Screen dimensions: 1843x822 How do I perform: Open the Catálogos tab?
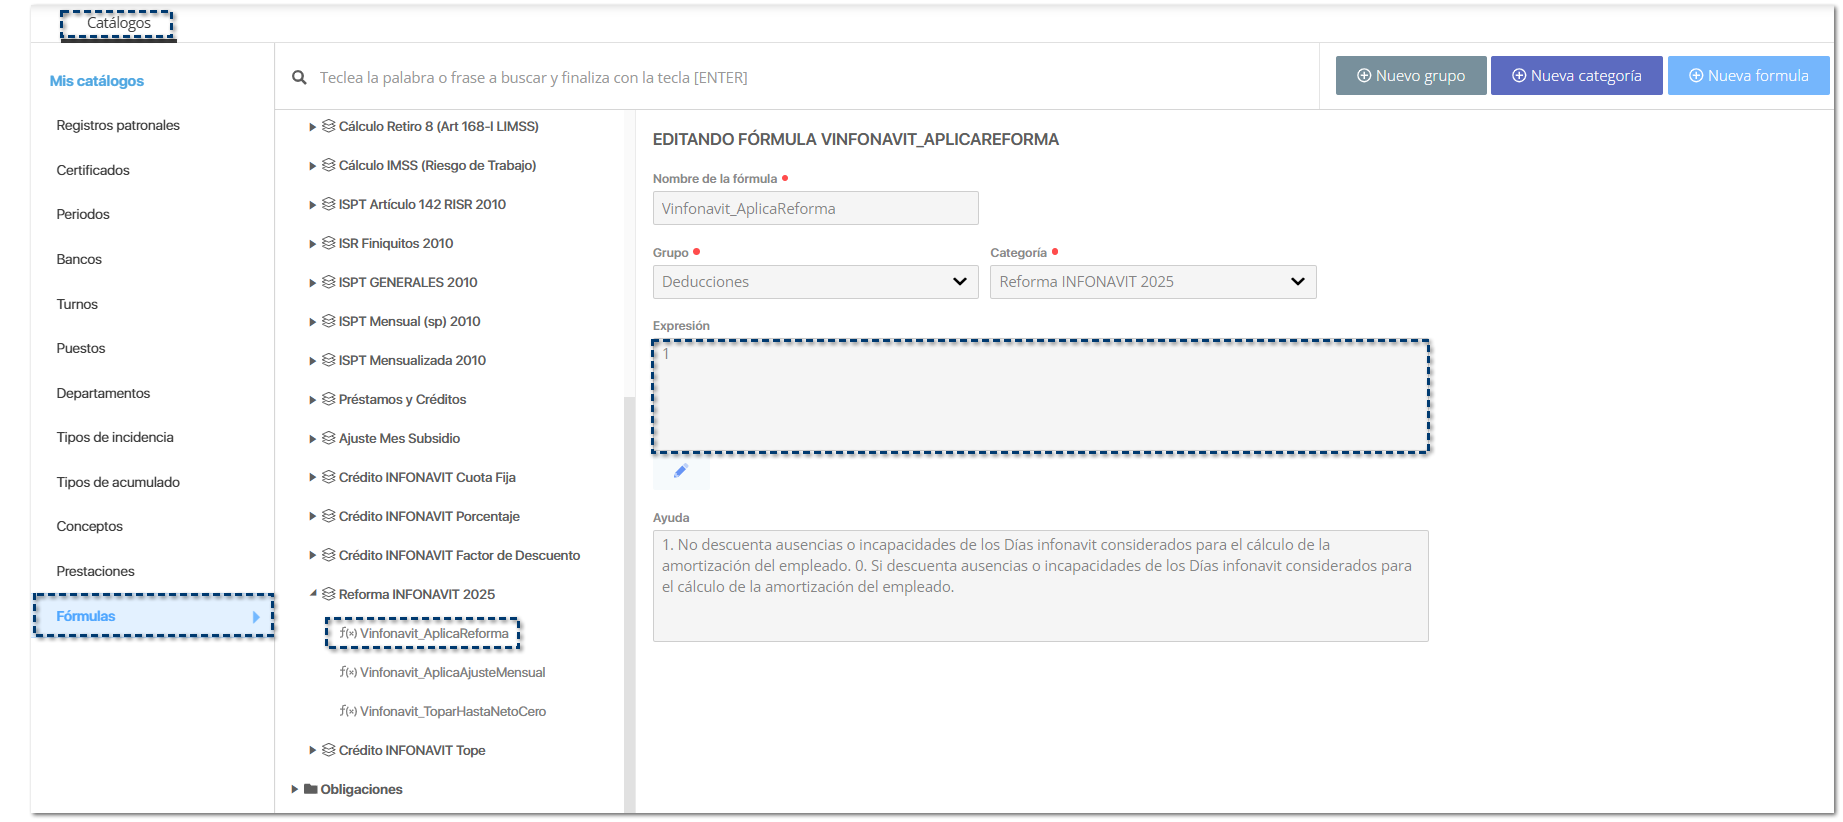118,23
